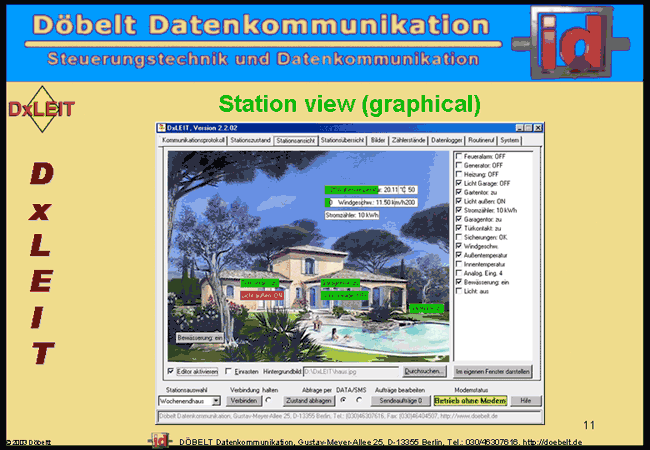This screenshot has height=450, width=650.
Task: Click the Zustand abfragen button
Action: click(x=309, y=401)
